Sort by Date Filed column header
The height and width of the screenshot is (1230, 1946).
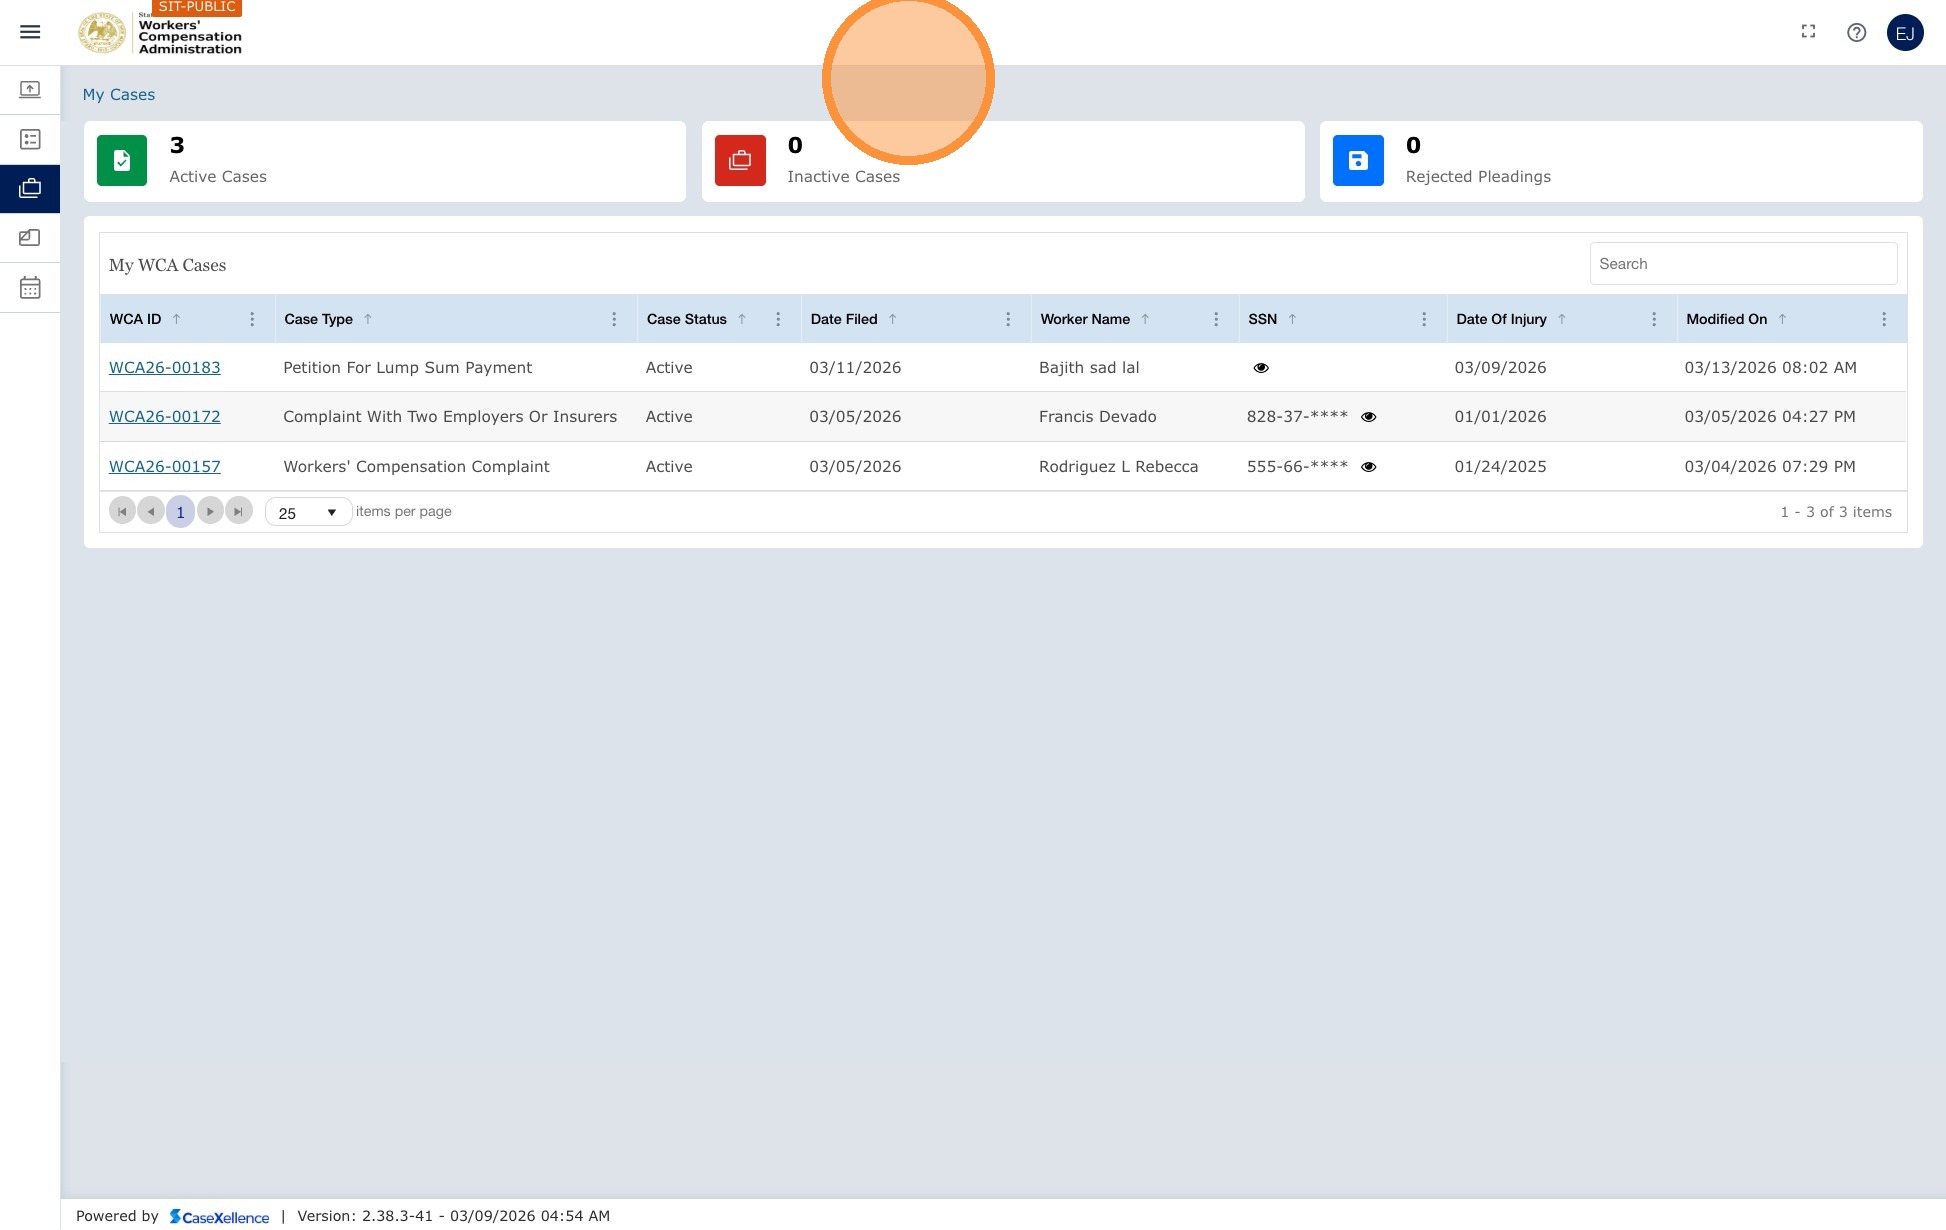pos(844,319)
